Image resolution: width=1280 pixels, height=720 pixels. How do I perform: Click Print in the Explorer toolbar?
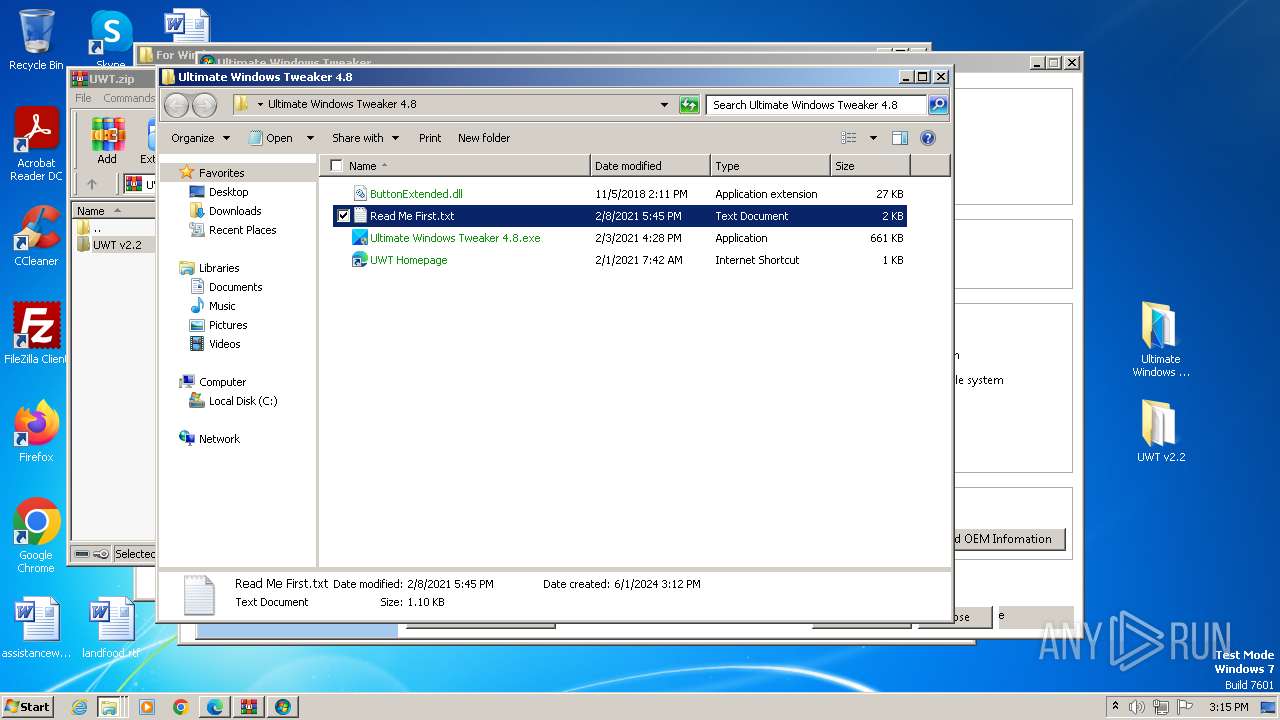pyautogui.click(x=430, y=138)
